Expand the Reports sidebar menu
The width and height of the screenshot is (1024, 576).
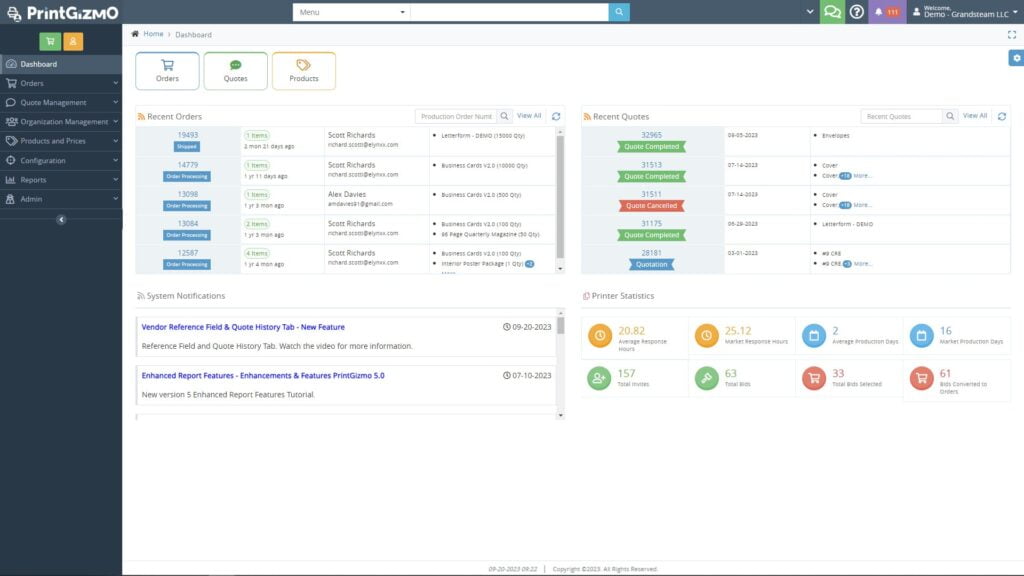tap(61, 180)
